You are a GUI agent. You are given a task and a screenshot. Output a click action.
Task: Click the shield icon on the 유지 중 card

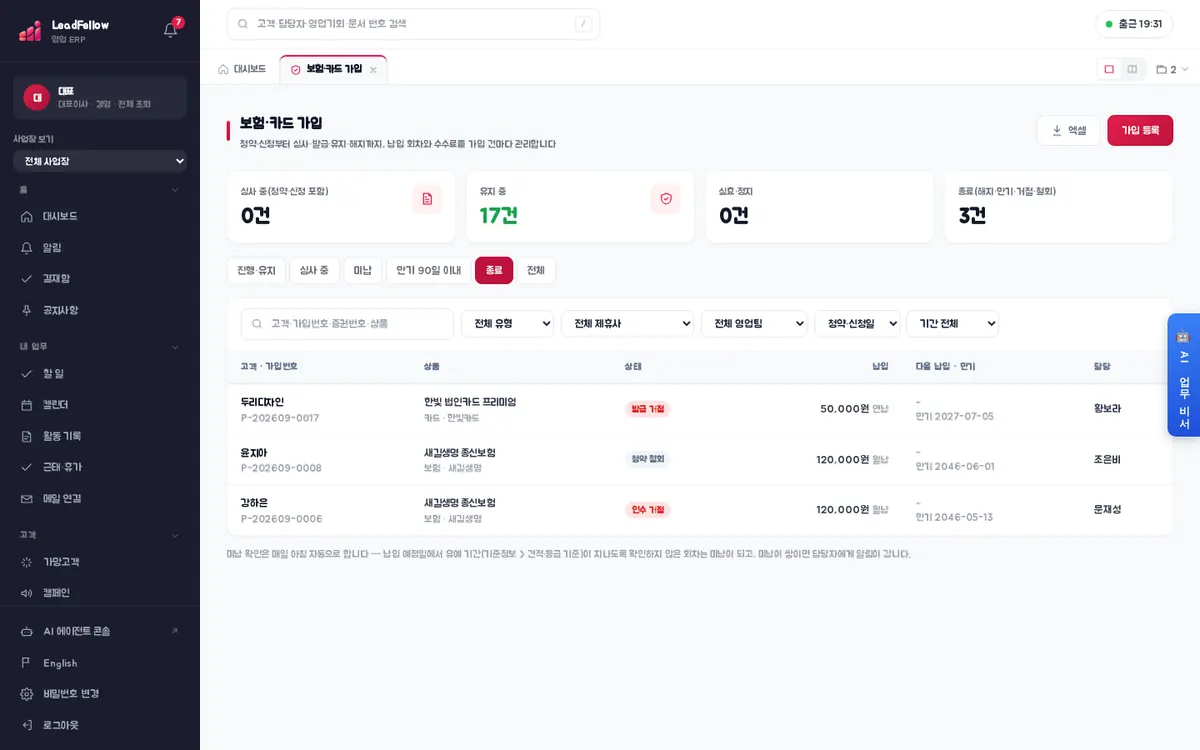coord(666,199)
